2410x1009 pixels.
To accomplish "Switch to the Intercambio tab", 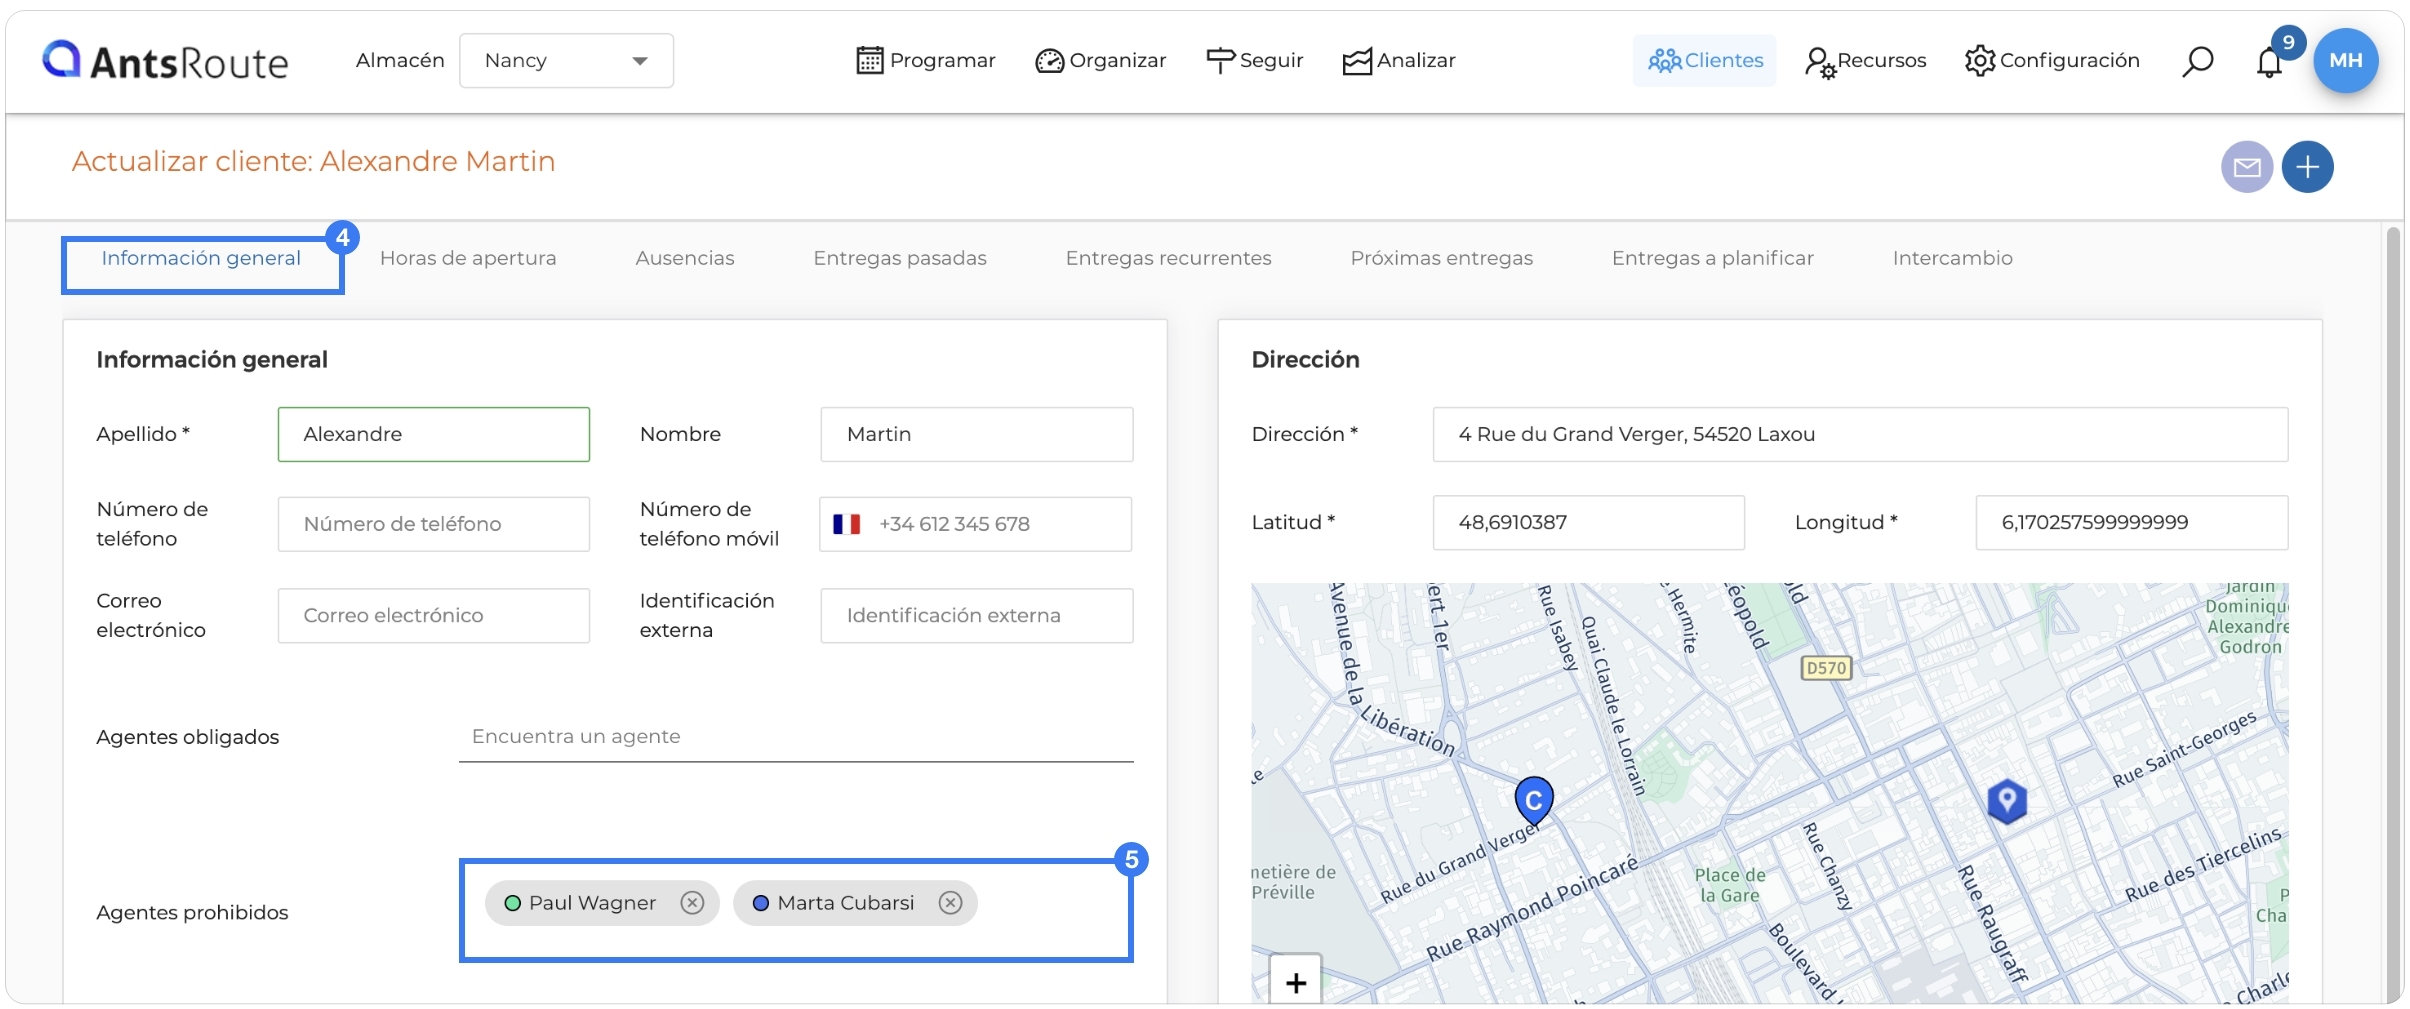I will 1952,258.
